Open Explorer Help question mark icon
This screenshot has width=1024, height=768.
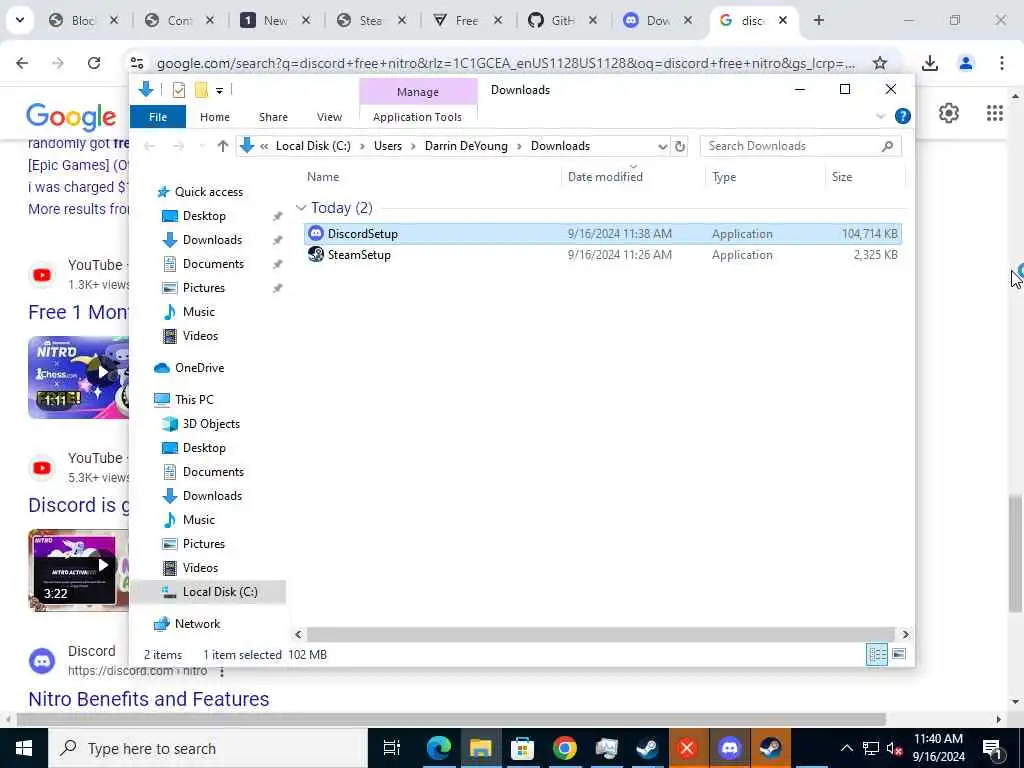[x=903, y=116]
